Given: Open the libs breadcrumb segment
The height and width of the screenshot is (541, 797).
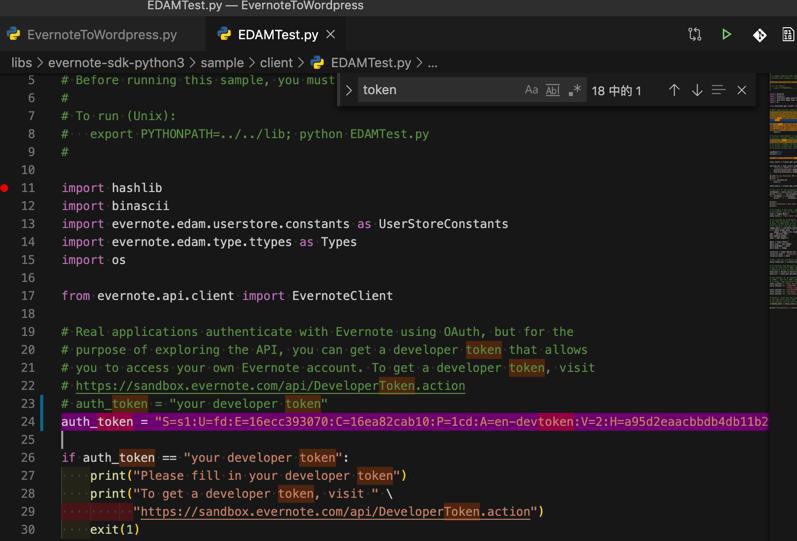Looking at the screenshot, I should (x=21, y=63).
